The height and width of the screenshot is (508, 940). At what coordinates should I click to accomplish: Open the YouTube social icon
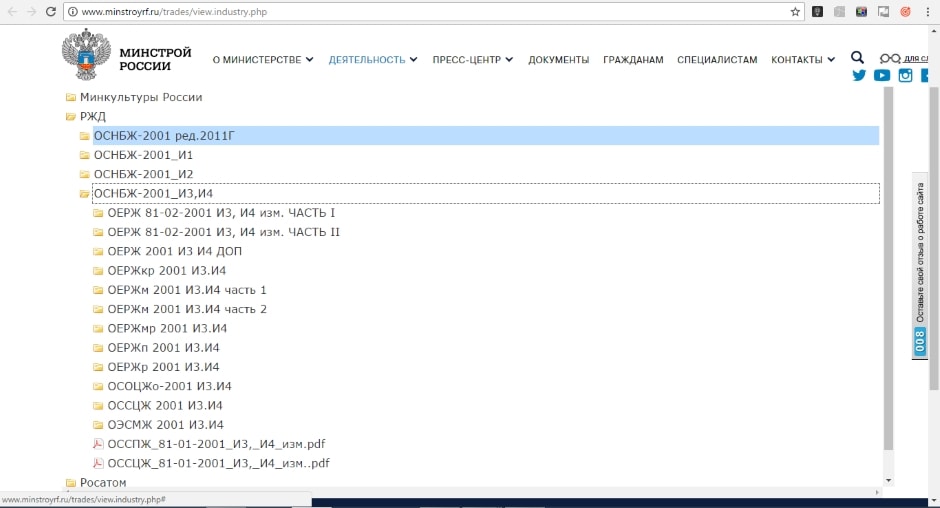(x=882, y=76)
